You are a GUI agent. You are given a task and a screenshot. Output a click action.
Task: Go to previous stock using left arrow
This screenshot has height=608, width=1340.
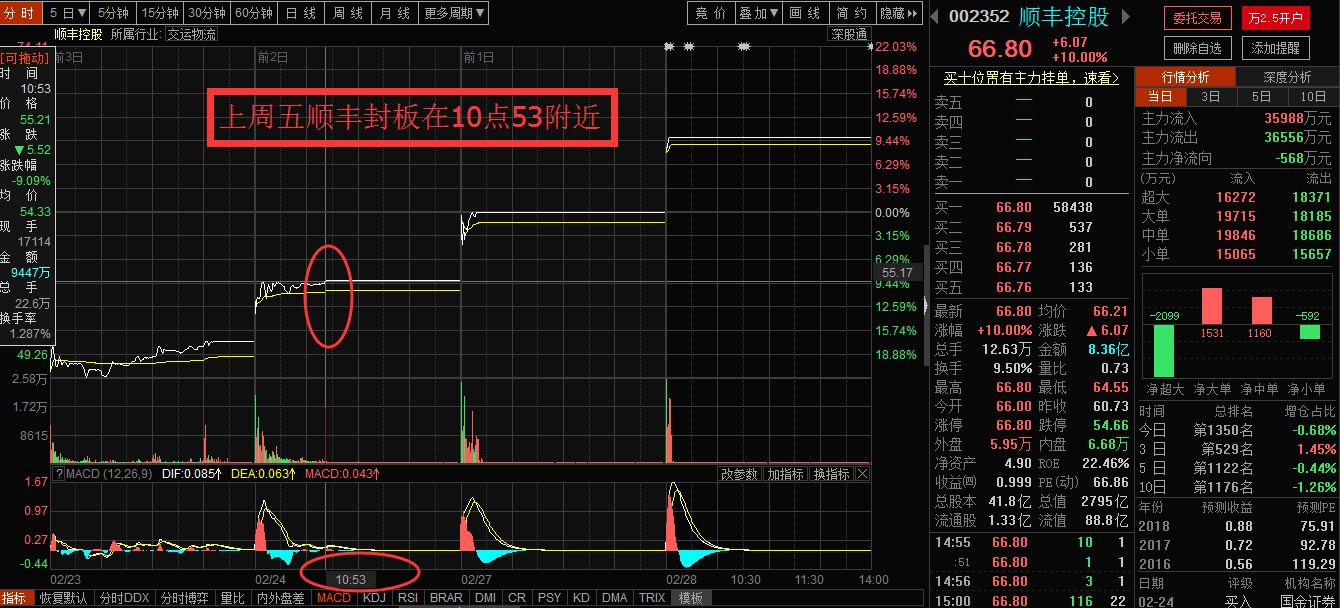tap(935, 17)
